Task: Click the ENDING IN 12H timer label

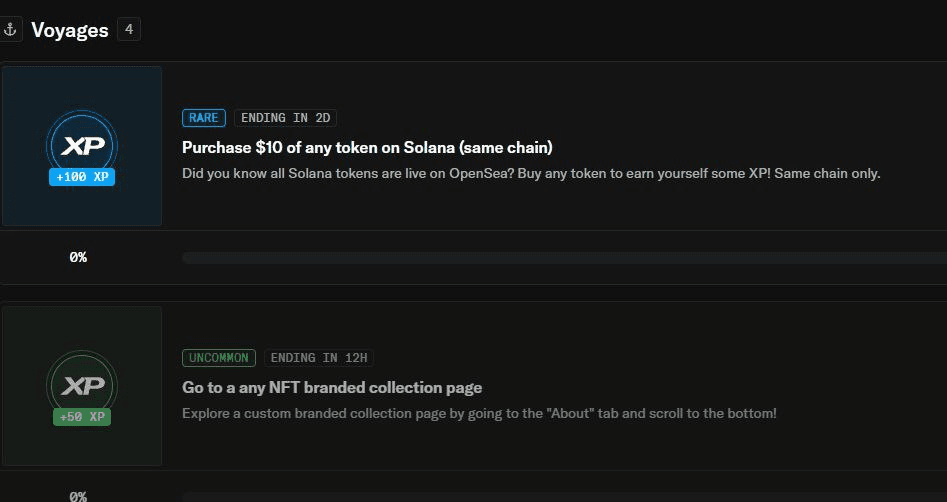Action: [x=319, y=358]
